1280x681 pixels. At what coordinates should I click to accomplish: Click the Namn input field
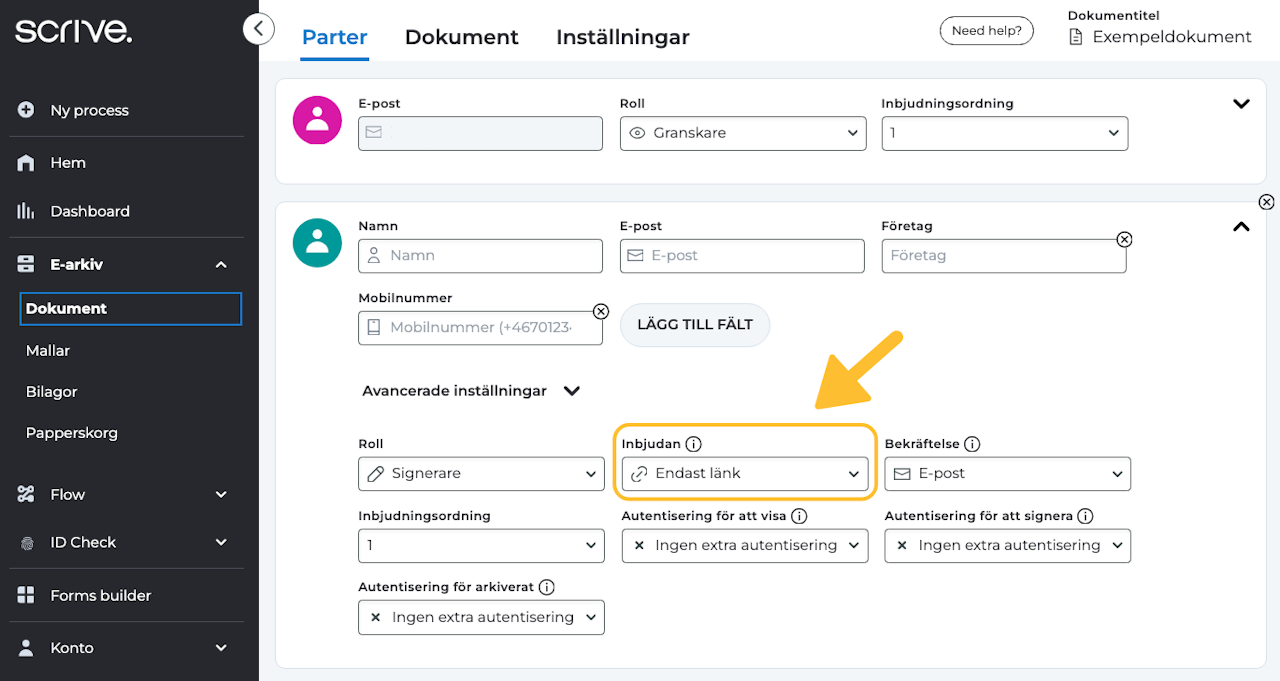(x=481, y=256)
